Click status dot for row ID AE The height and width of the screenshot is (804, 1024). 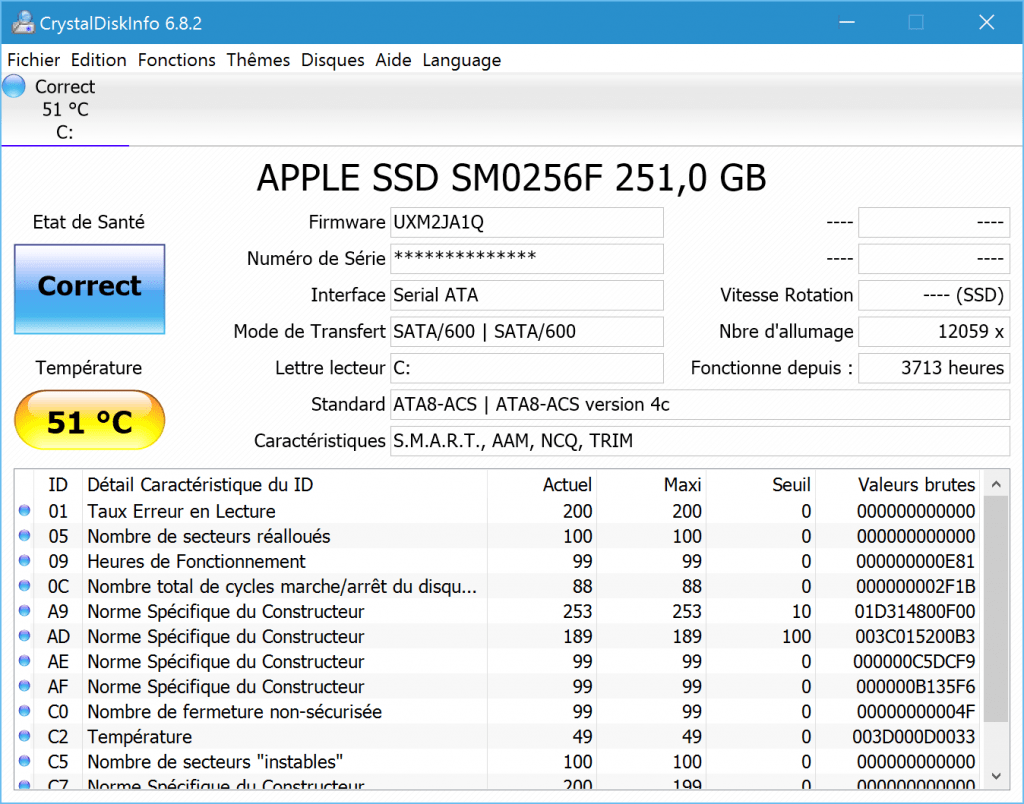point(25,661)
